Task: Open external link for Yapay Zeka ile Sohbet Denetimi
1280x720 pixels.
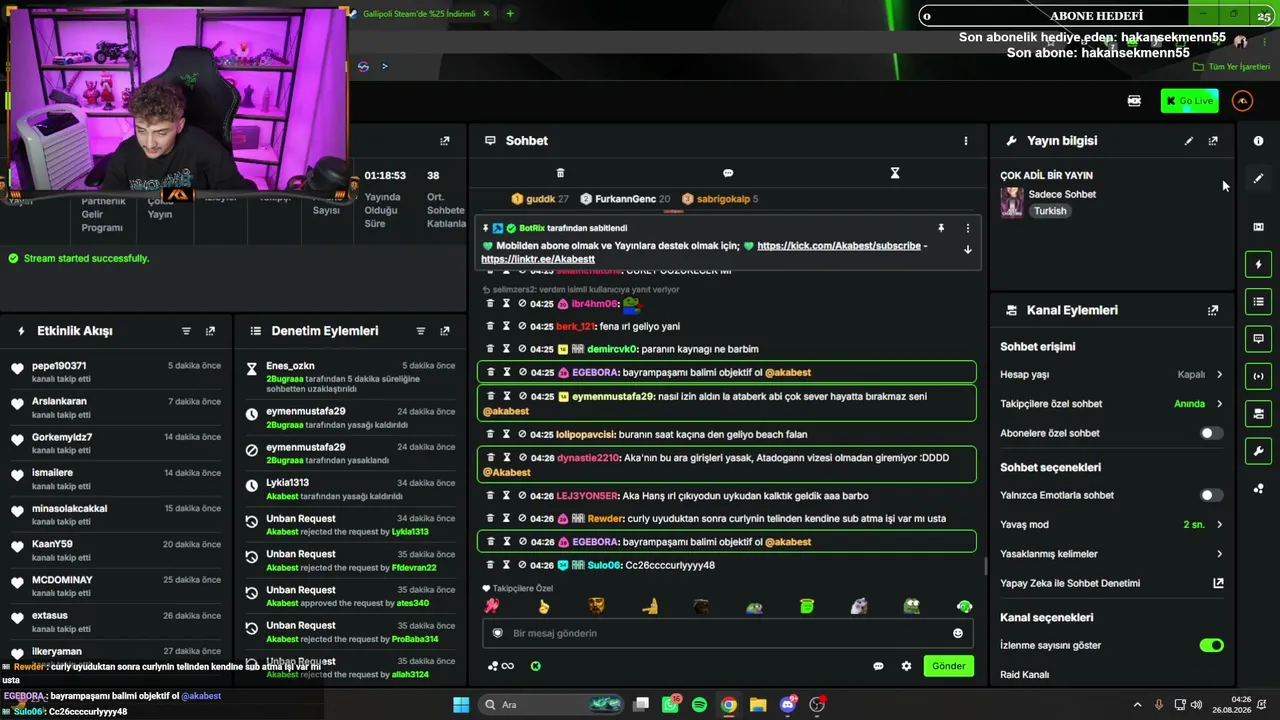Action: point(1218,583)
